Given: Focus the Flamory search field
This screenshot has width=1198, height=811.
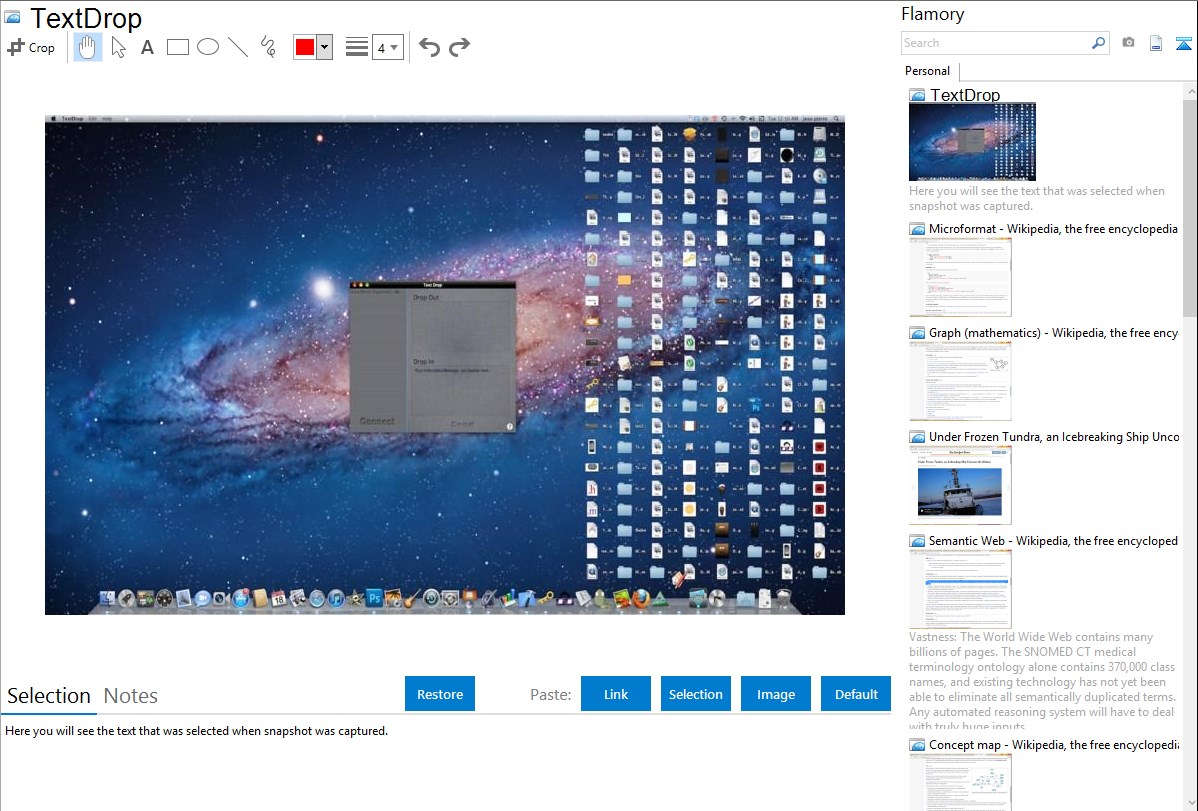Looking at the screenshot, I should coord(995,43).
